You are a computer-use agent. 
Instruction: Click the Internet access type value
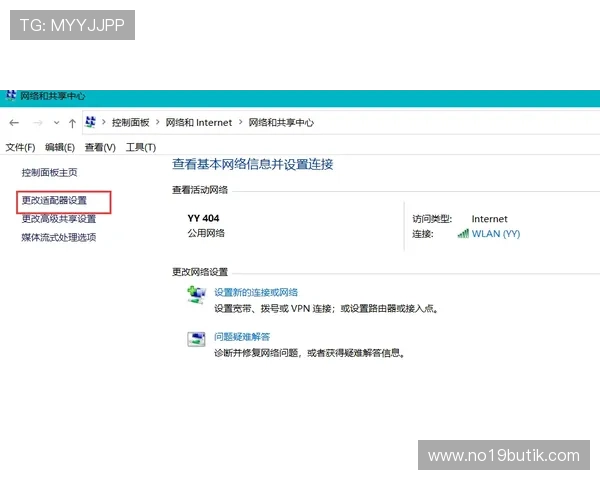489,219
